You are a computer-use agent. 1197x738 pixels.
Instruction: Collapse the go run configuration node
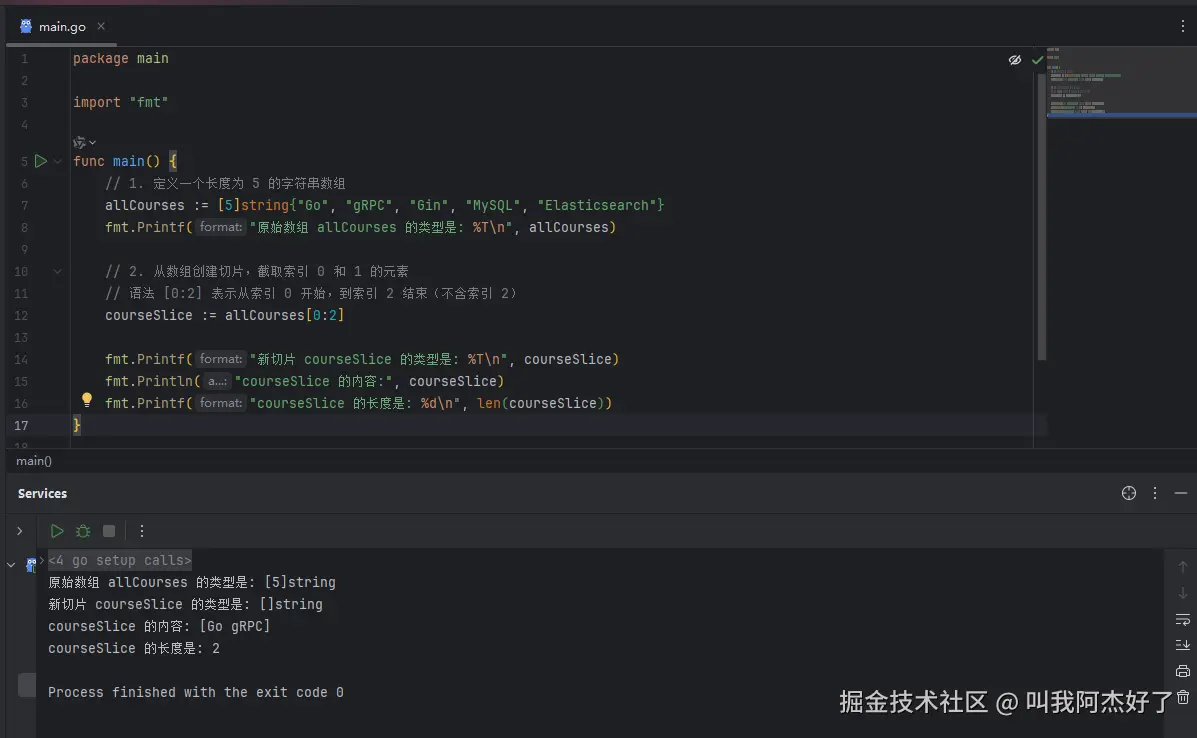(11, 565)
